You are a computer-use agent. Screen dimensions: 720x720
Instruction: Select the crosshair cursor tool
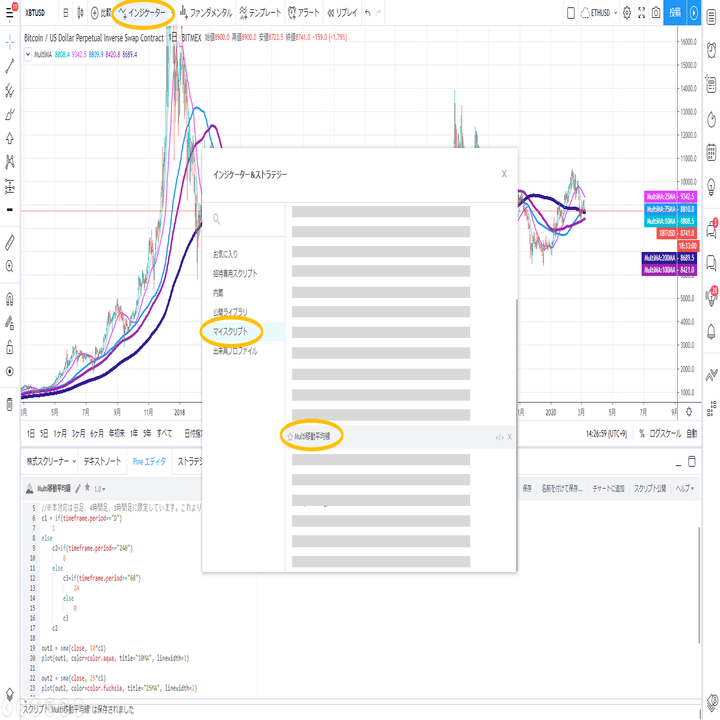pos(10,43)
